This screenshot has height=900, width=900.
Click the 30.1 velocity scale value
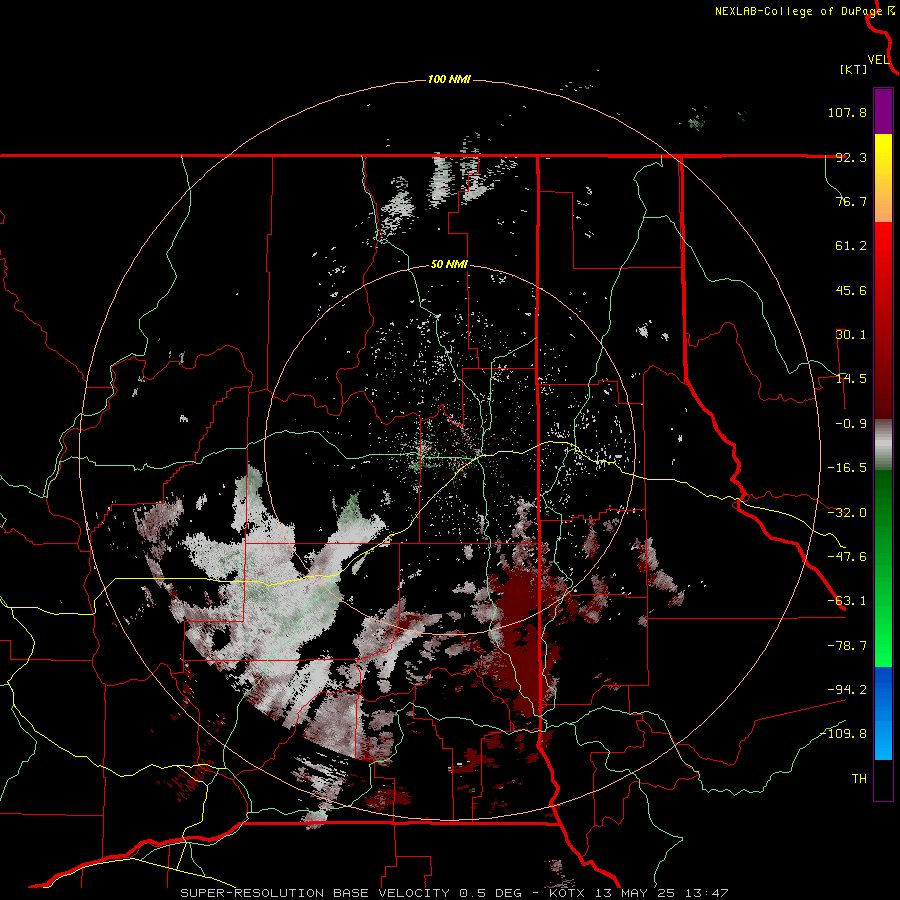(851, 335)
